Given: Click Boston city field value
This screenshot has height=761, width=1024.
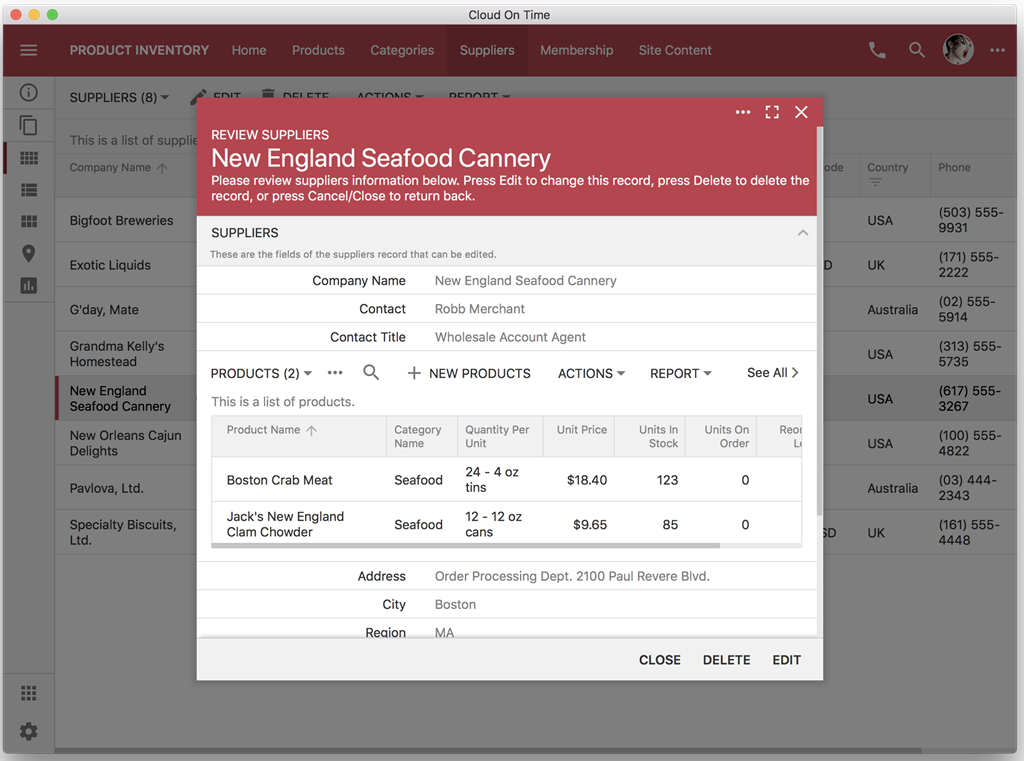Looking at the screenshot, I should click(455, 604).
